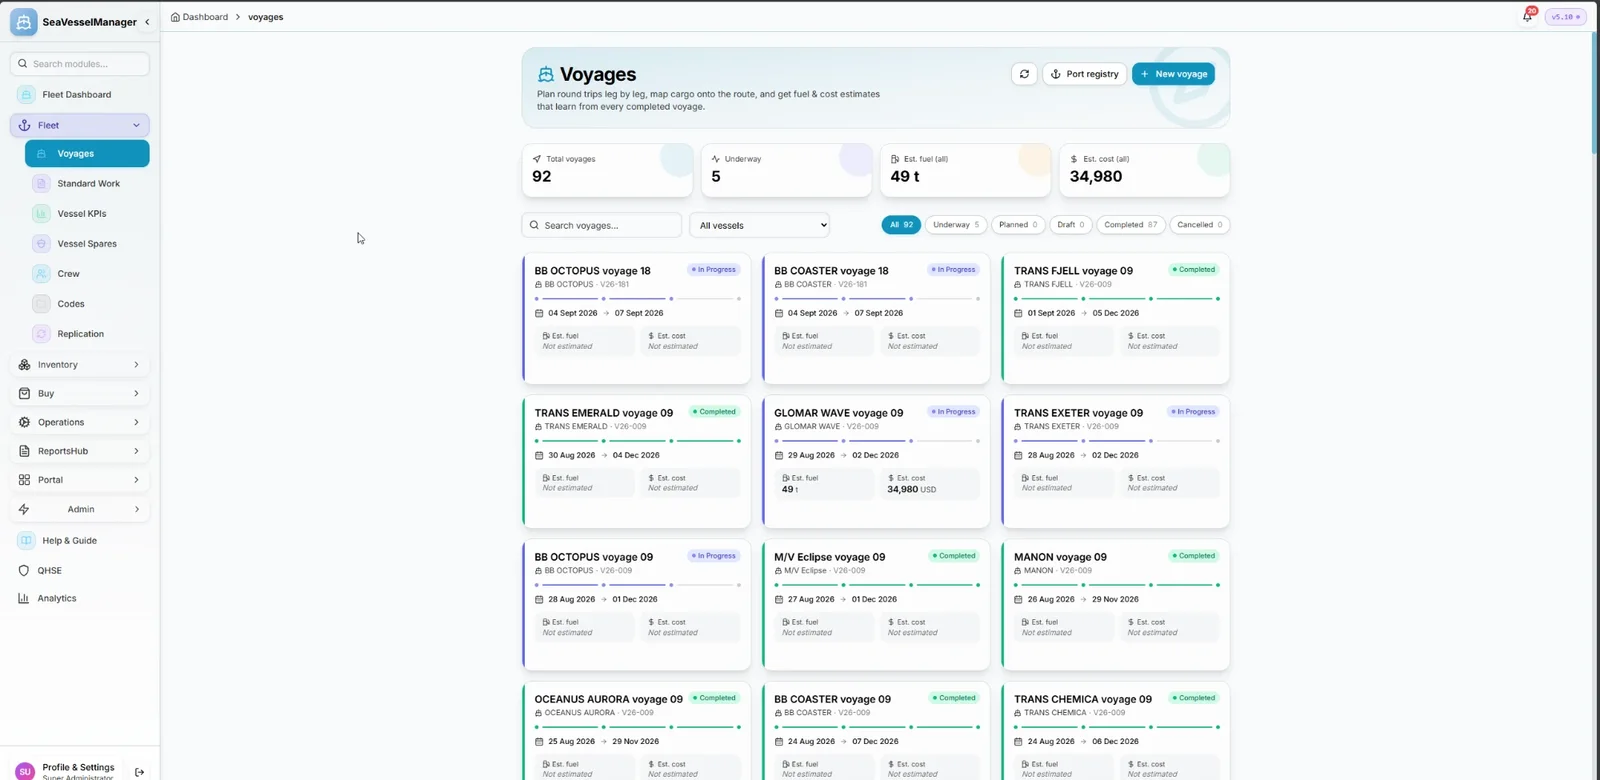Click the Replication sidebar icon
Screen dimensions: 1600x780
coord(41,334)
